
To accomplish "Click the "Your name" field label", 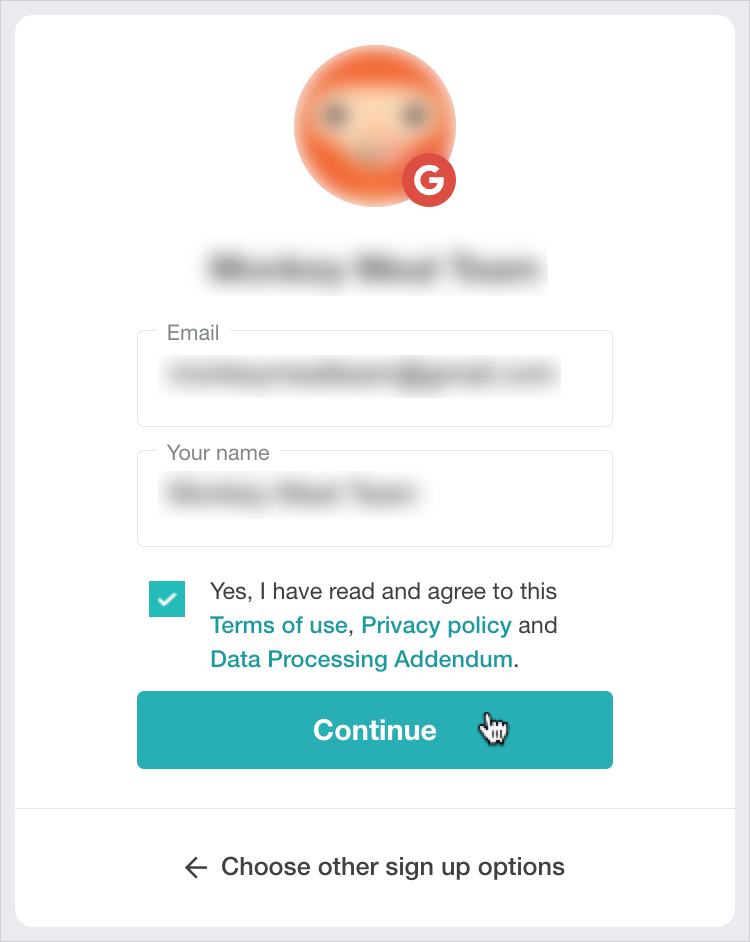I will point(218,453).
